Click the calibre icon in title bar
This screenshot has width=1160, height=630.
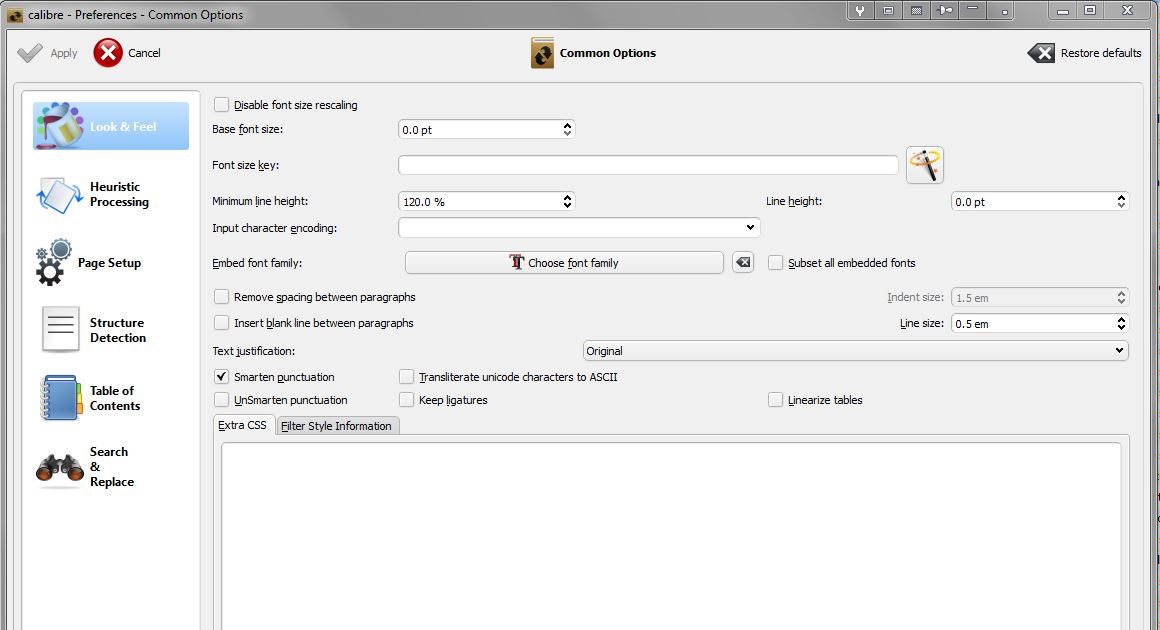coord(14,15)
